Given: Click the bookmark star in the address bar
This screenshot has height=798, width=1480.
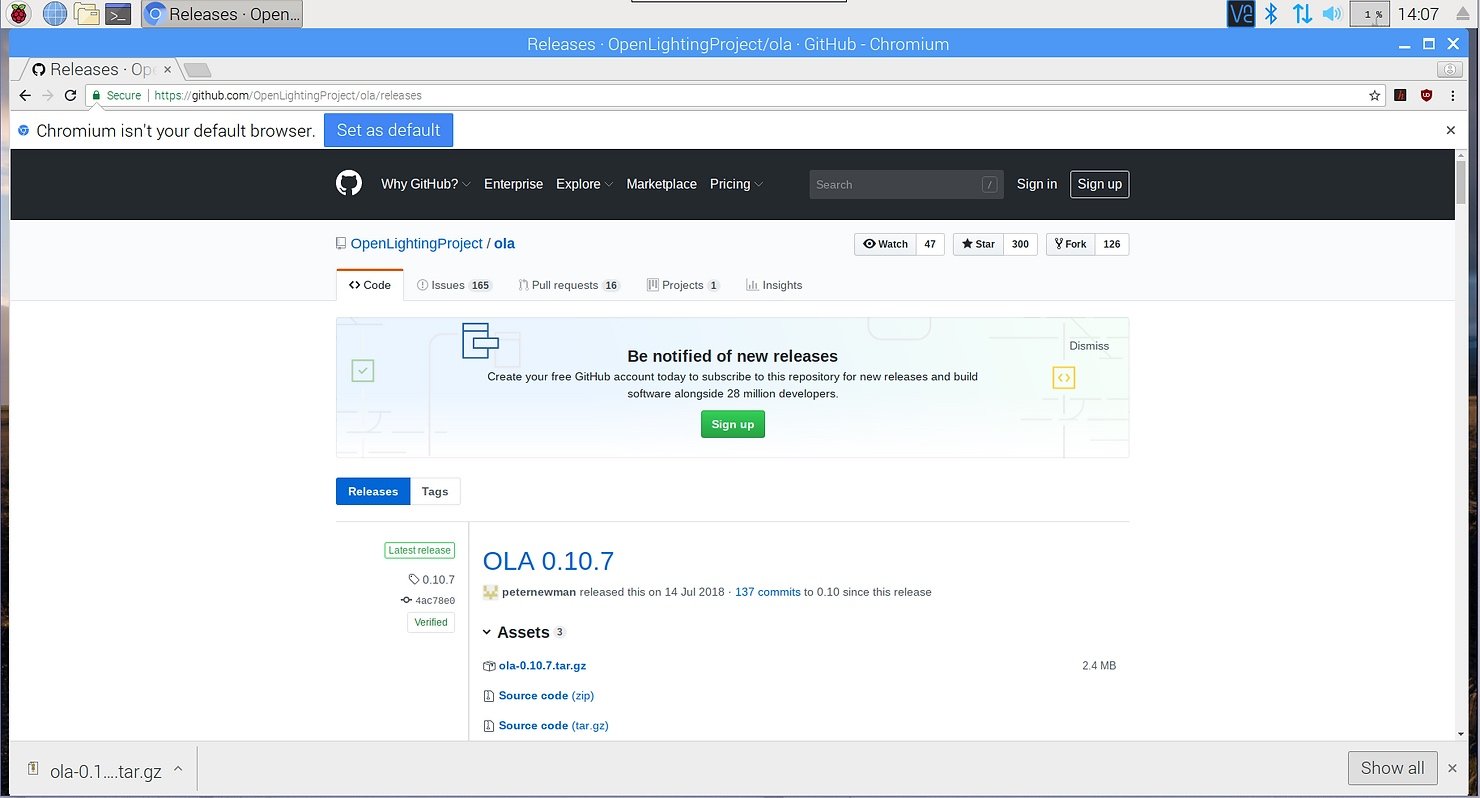Looking at the screenshot, I should pos(1374,95).
